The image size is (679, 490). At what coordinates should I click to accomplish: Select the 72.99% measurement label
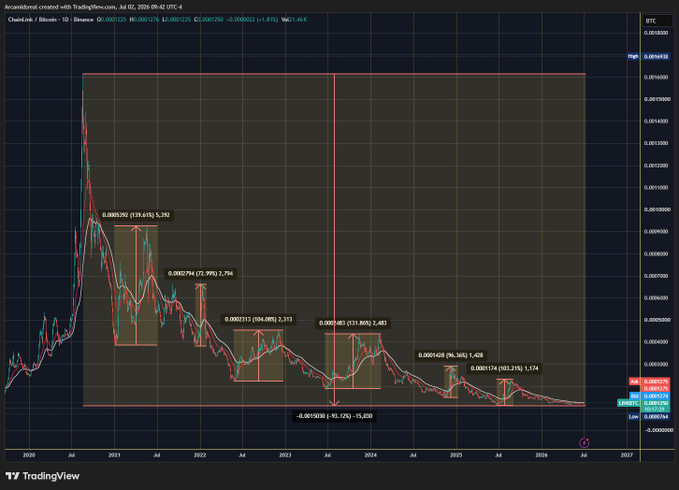point(200,274)
